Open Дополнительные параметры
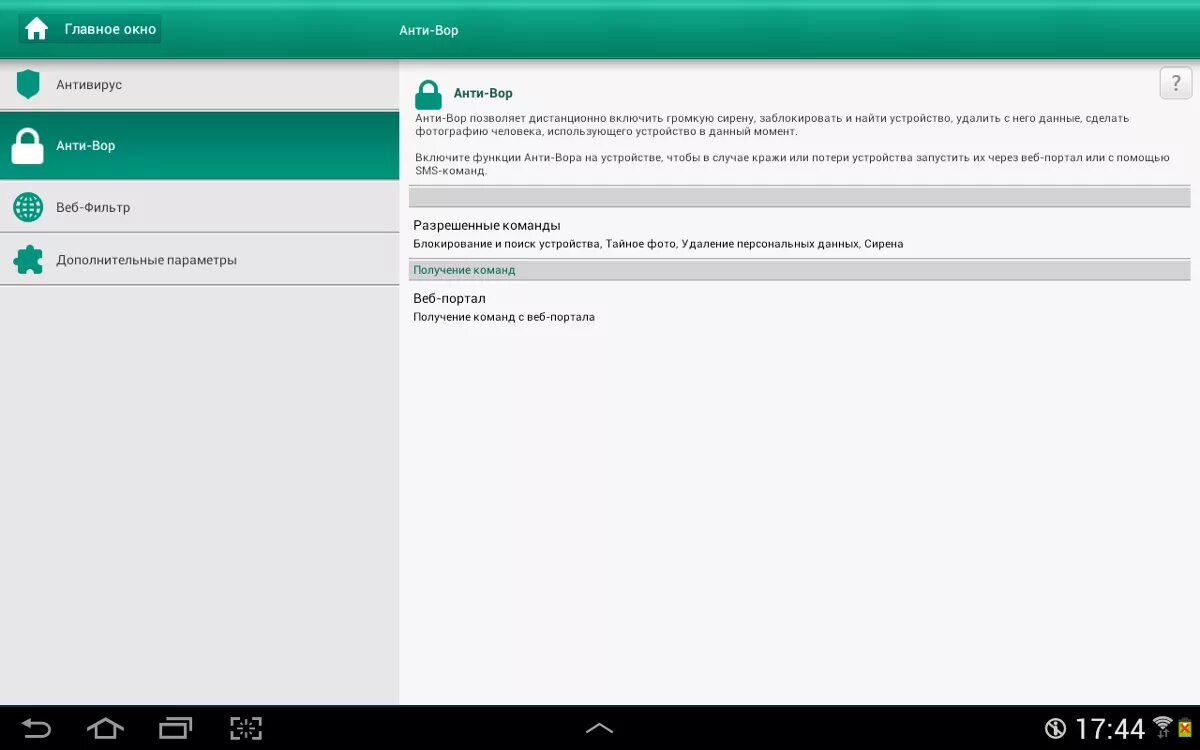This screenshot has width=1200, height=750. tap(200, 260)
